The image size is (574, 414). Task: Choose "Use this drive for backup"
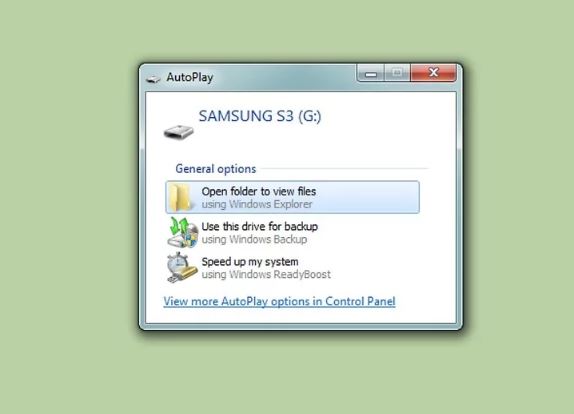coord(260,226)
